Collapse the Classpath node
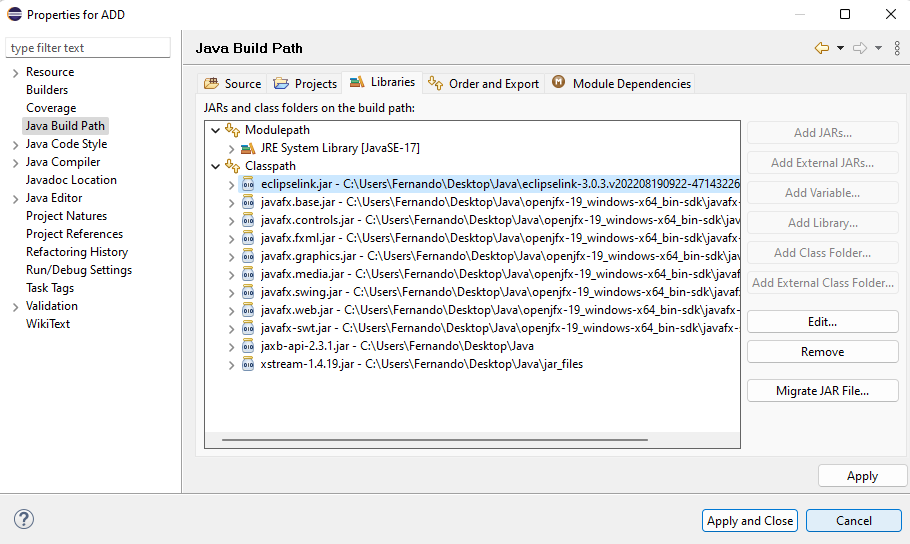910x544 pixels. (215, 167)
